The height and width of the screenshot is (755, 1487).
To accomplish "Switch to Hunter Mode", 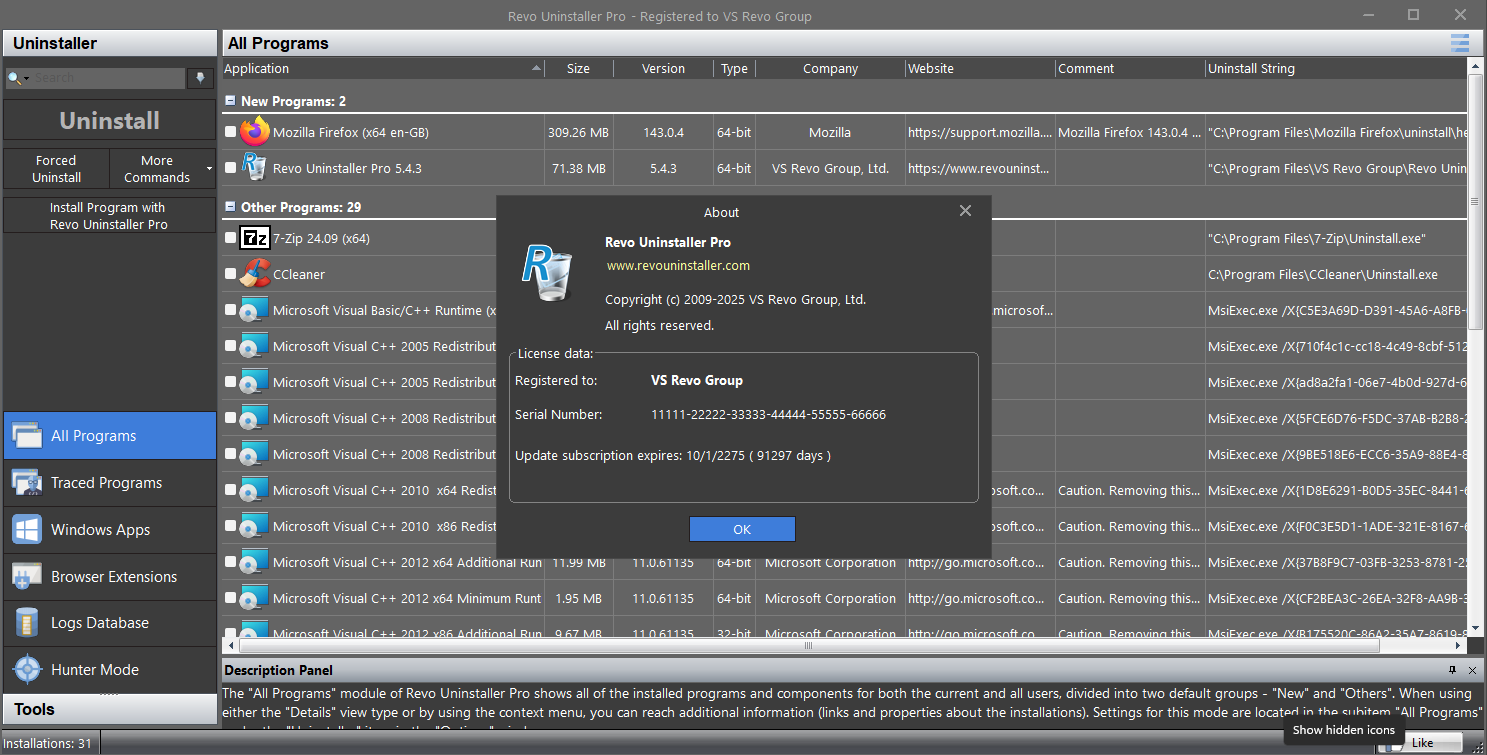I will click(x=110, y=670).
